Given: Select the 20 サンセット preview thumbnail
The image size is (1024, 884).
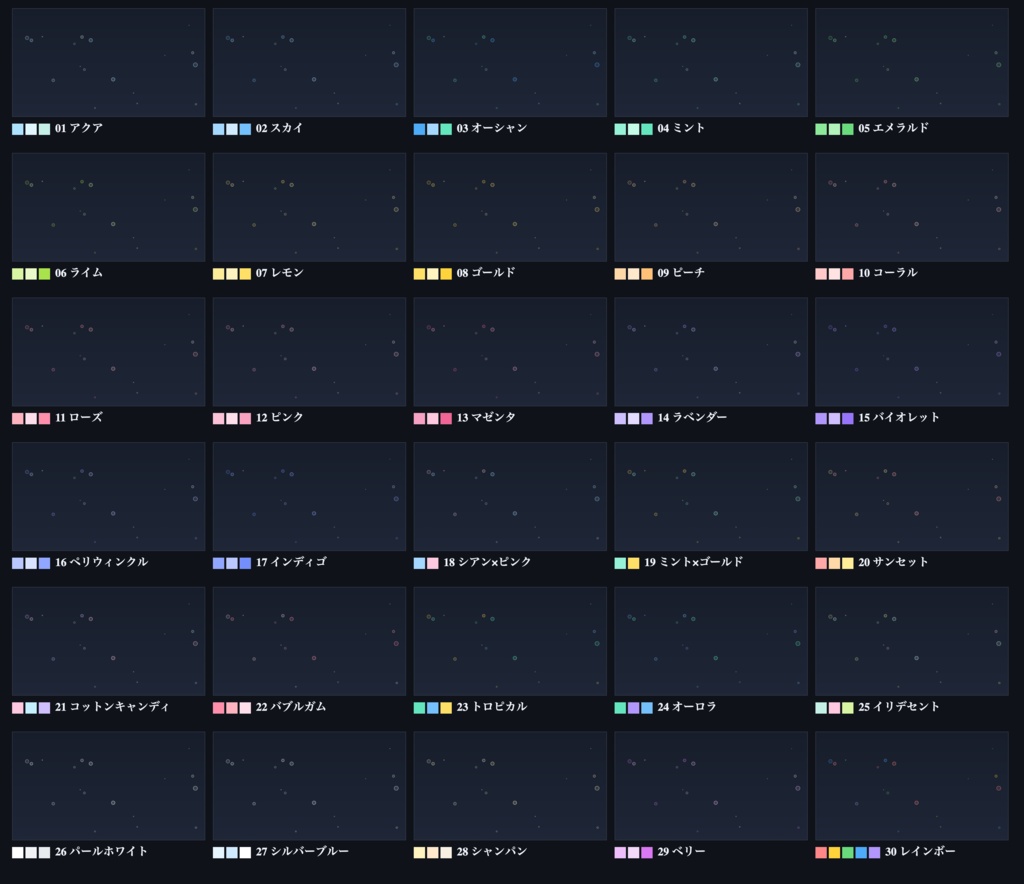Looking at the screenshot, I should click(x=912, y=497).
